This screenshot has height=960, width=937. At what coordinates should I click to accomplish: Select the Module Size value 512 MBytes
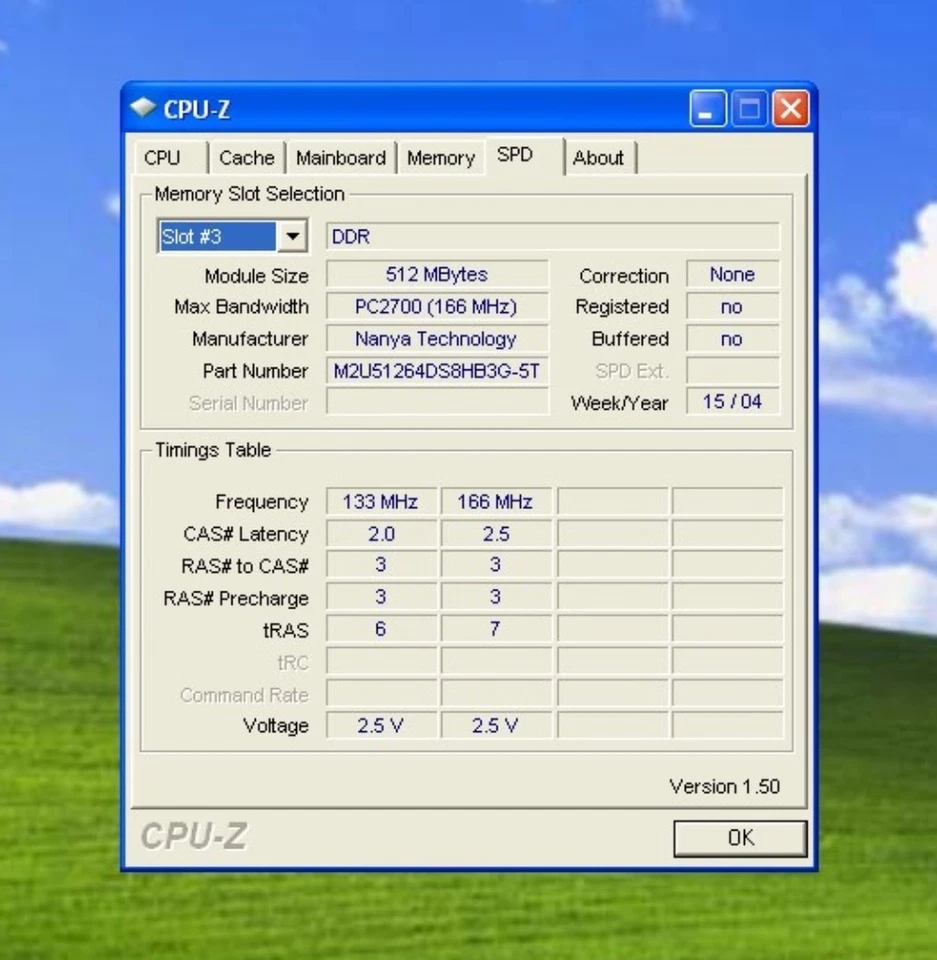[x=437, y=274]
